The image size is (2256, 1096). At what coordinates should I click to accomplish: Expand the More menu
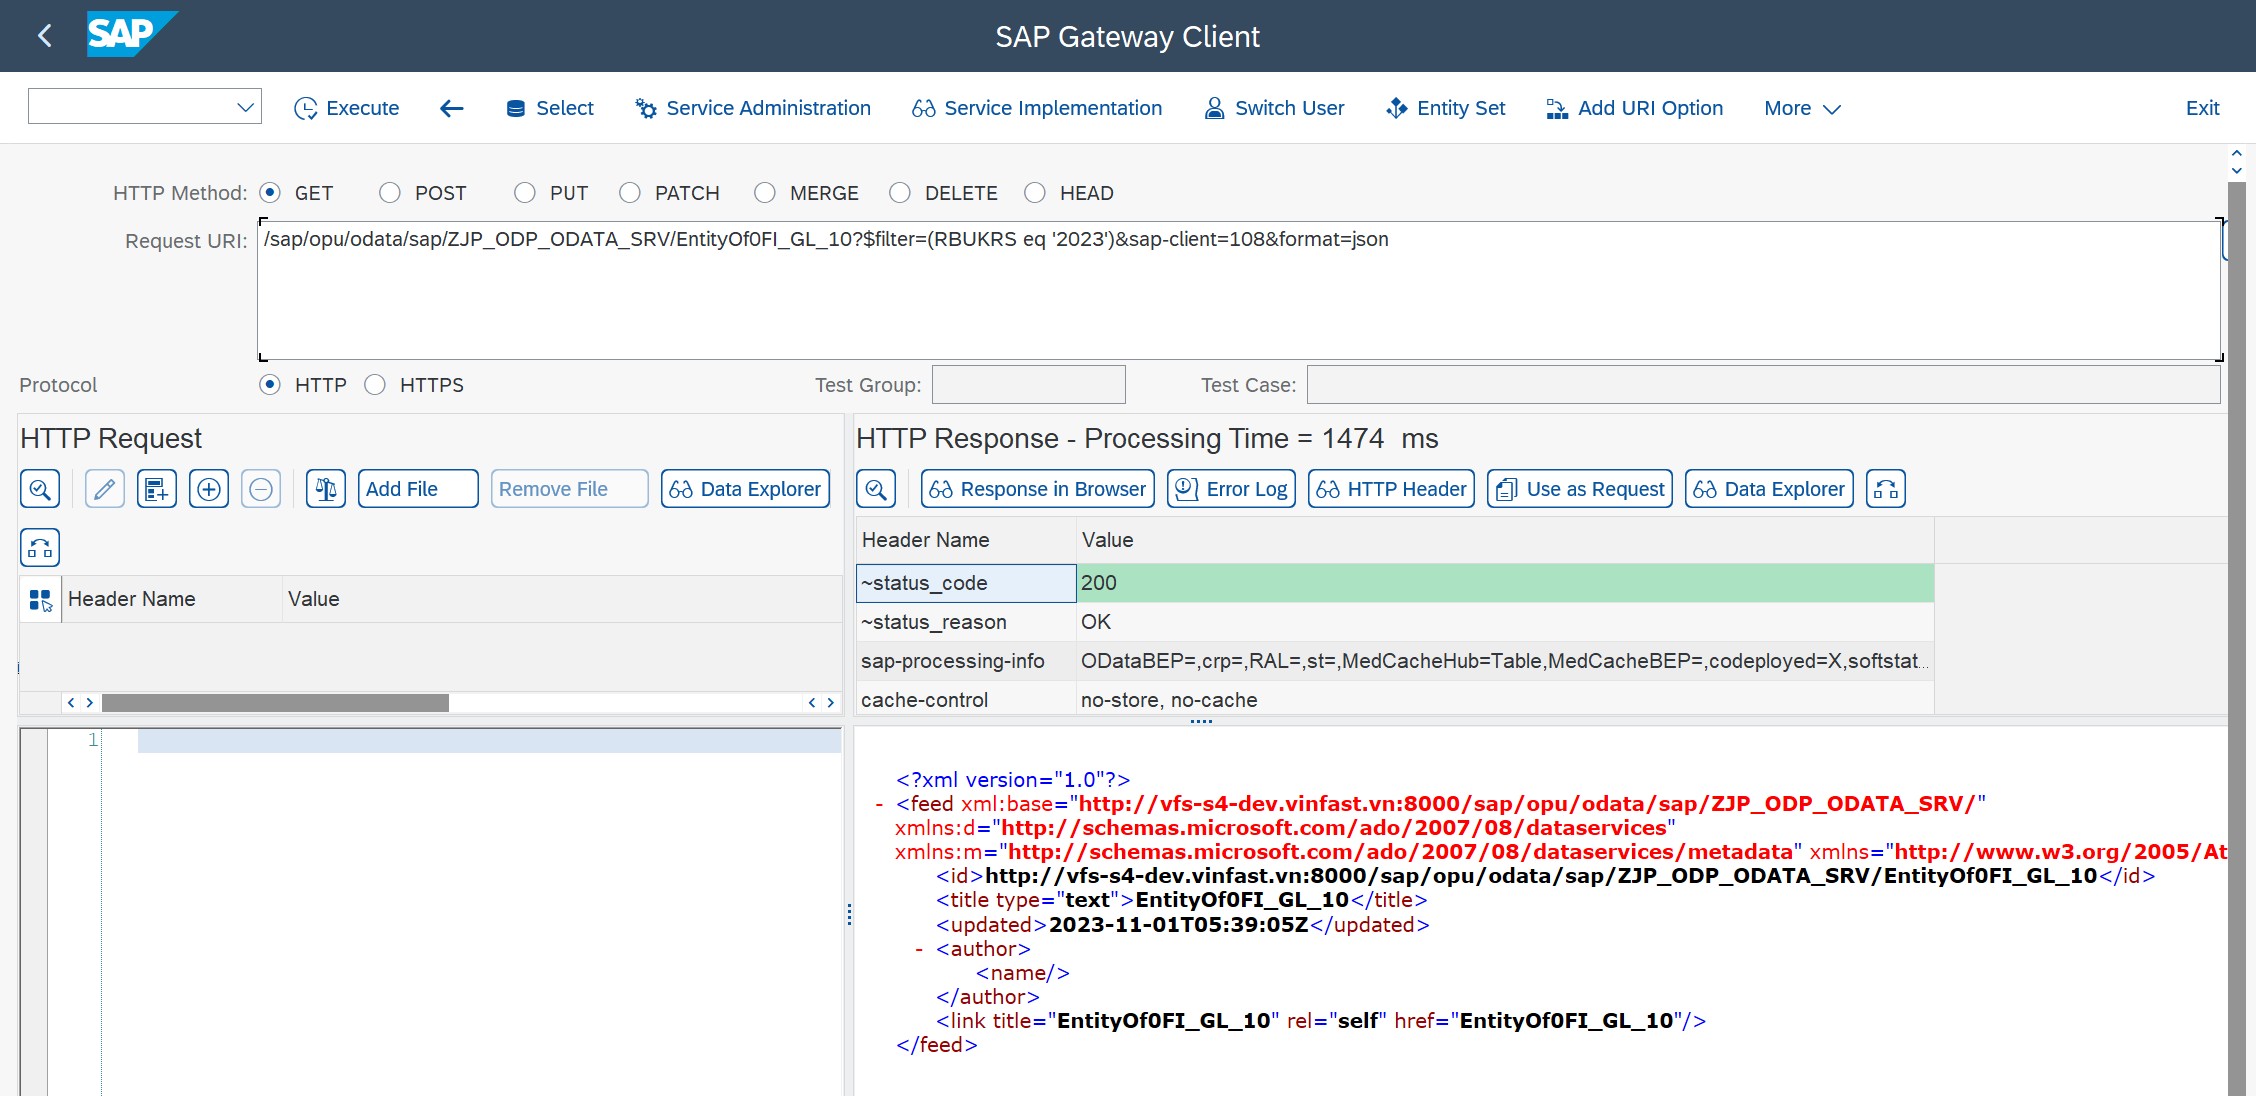1802,108
